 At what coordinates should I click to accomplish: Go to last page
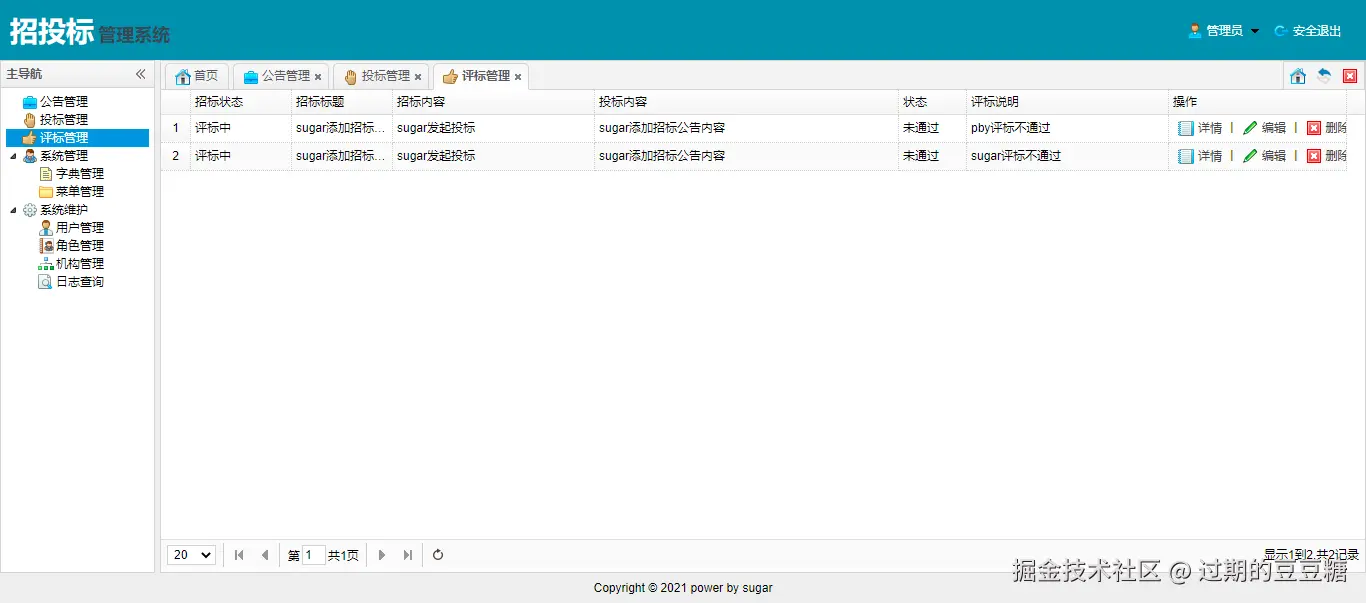point(408,555)
